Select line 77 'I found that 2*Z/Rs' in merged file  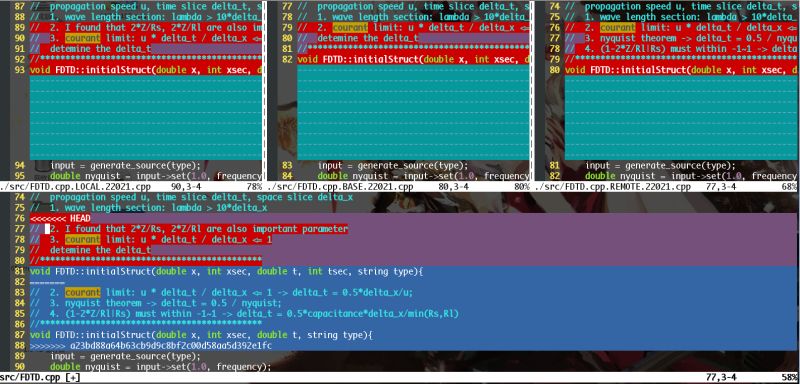[x=189, y=229]
